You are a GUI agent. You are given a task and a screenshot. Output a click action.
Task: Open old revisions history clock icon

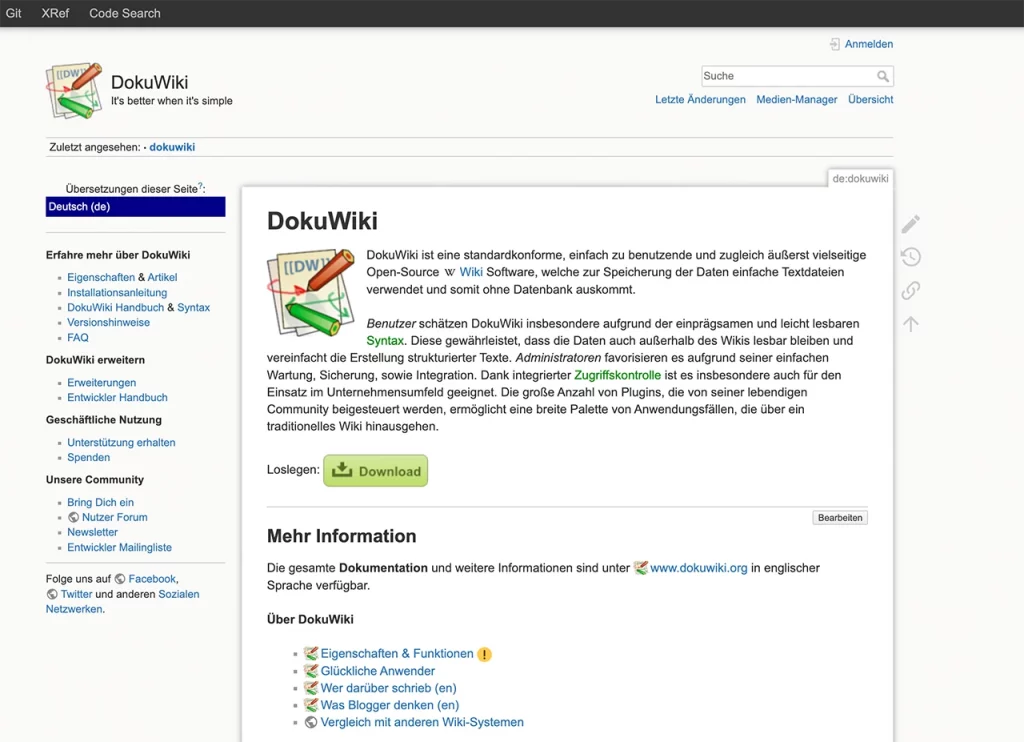910,257
